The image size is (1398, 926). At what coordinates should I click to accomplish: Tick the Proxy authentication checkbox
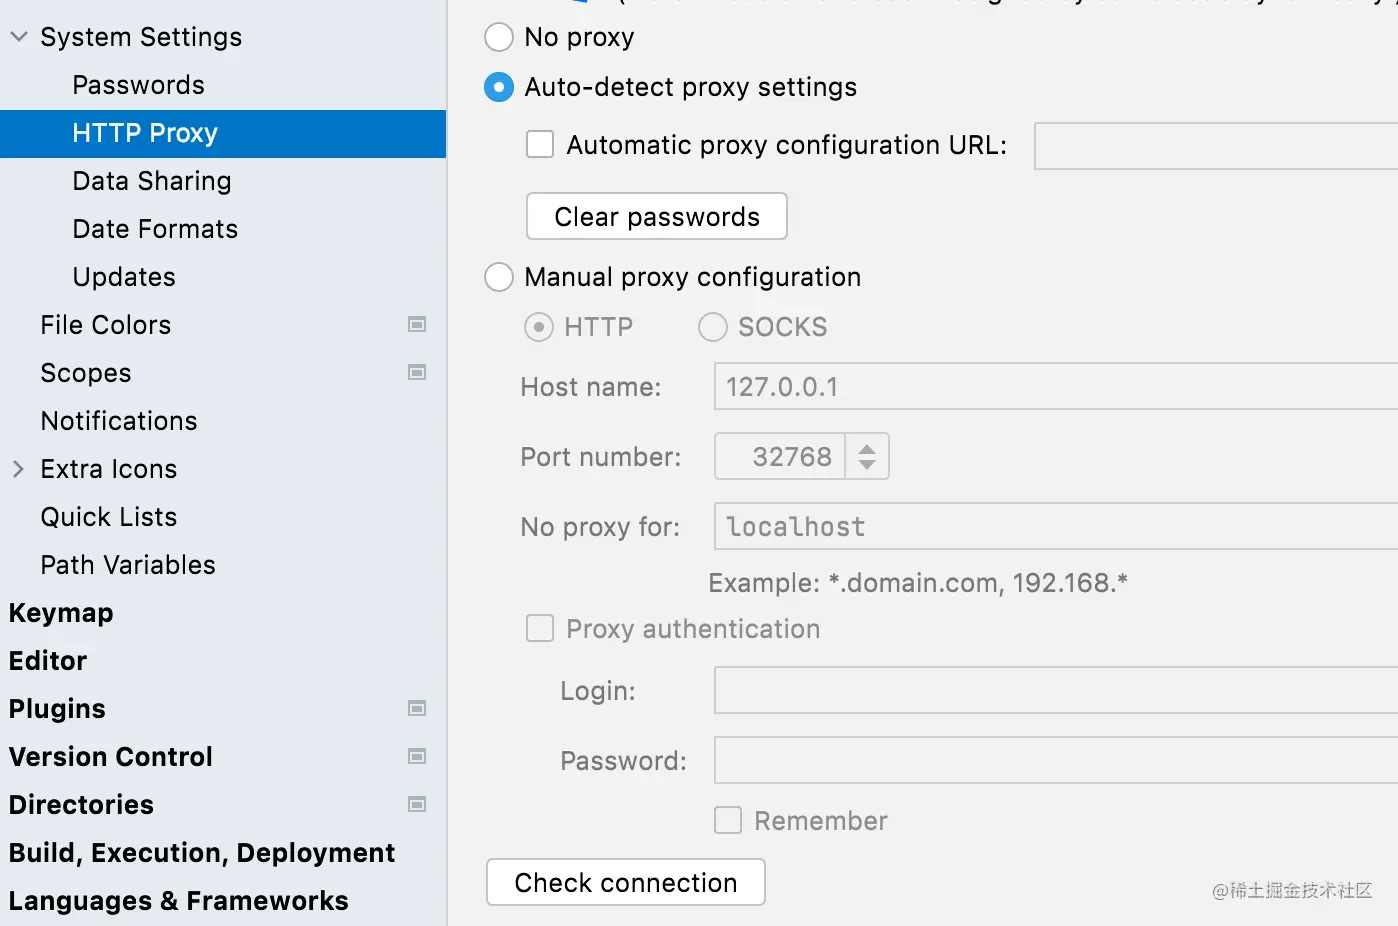click(x=540, y=629)
